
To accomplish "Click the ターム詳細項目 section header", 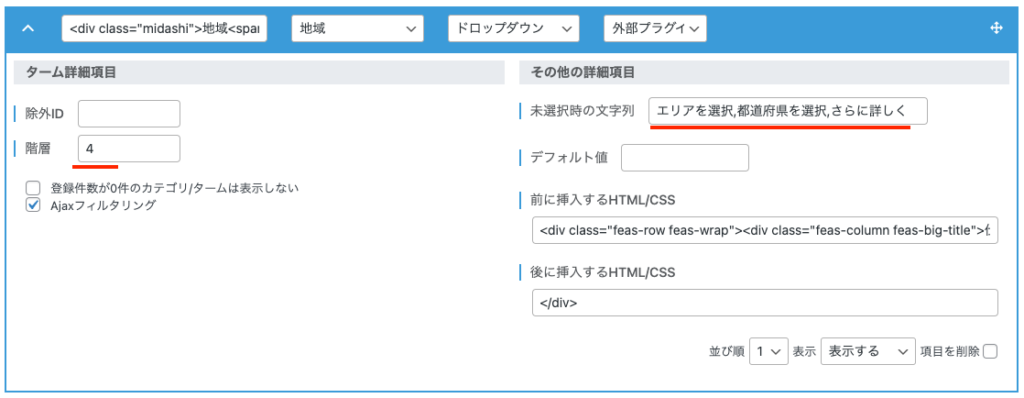I will (x=259, y=73).
